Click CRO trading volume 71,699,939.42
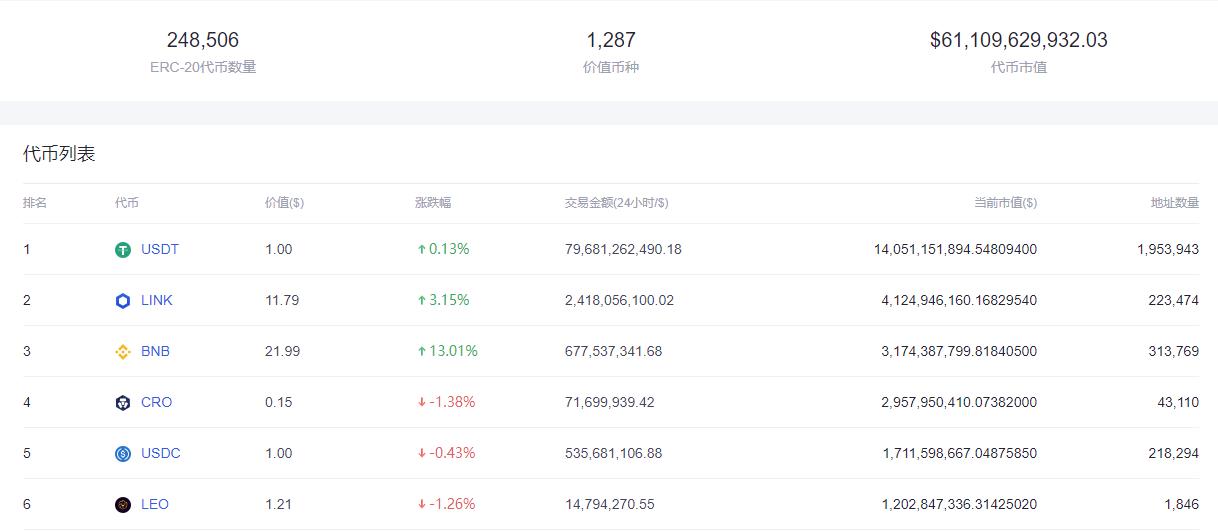Screen dimensions: 1218x532 point(610,402)
